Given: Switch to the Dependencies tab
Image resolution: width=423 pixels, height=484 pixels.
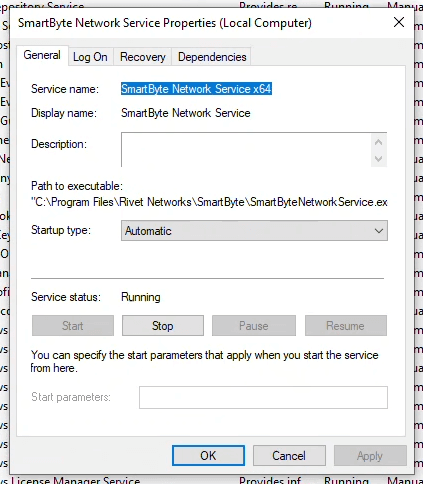Looking at the screenshot, I should pyautogui.click(x=212, y=57).
